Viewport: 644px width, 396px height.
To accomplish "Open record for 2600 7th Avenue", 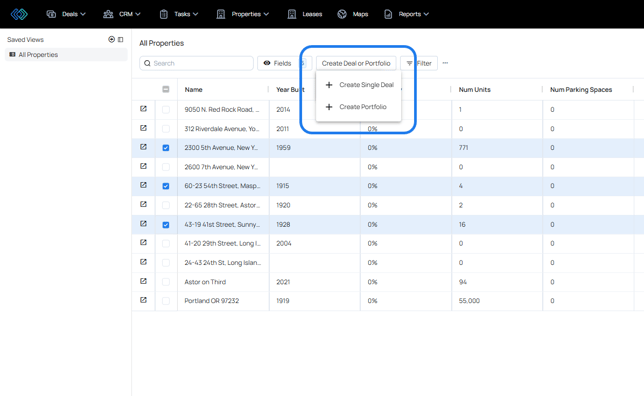I will pyautogui.click(x=143, y=166).
